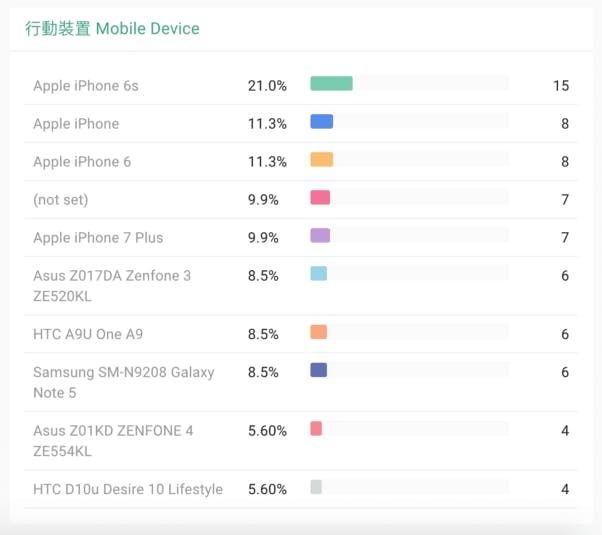
Task: Select the (not set) device row label
Action: pos(61,200)
